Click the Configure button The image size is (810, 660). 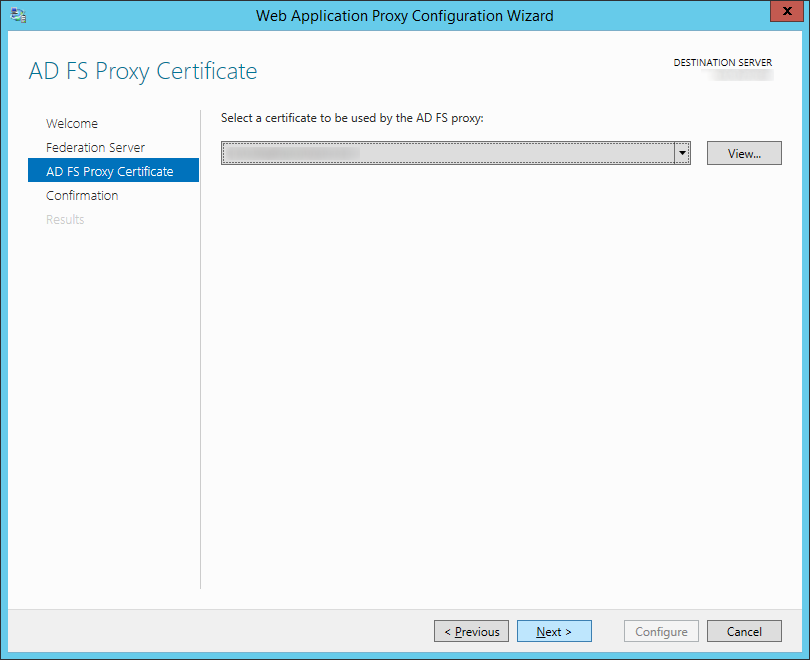click(x=661, y=631)
